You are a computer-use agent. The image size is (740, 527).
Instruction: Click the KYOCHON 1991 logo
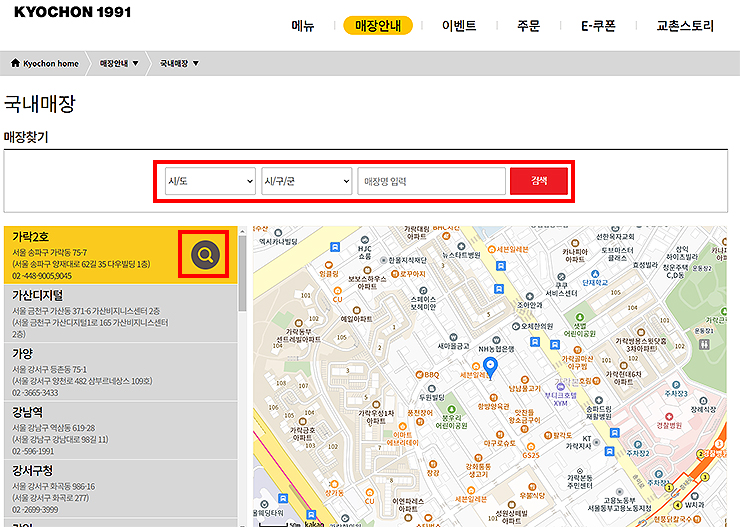[x=72, y=12]
